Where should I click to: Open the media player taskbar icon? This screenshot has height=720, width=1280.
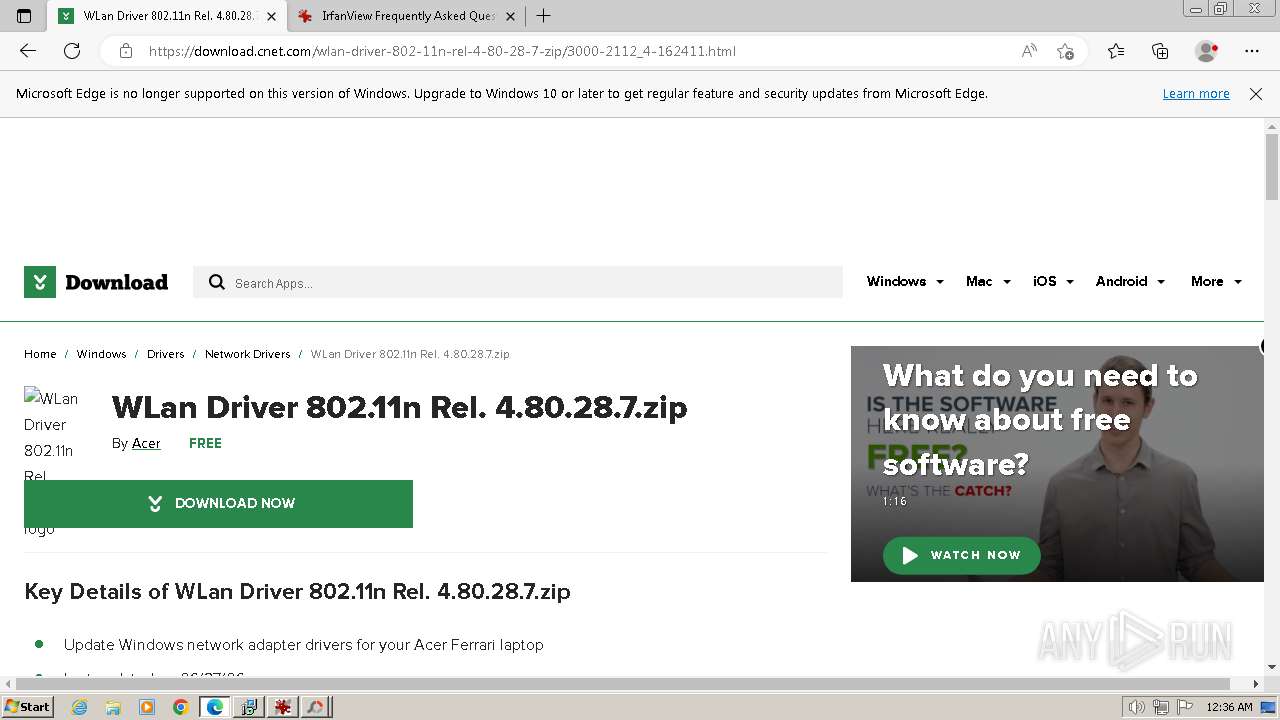pyautogui.click(x=147, y=707)
